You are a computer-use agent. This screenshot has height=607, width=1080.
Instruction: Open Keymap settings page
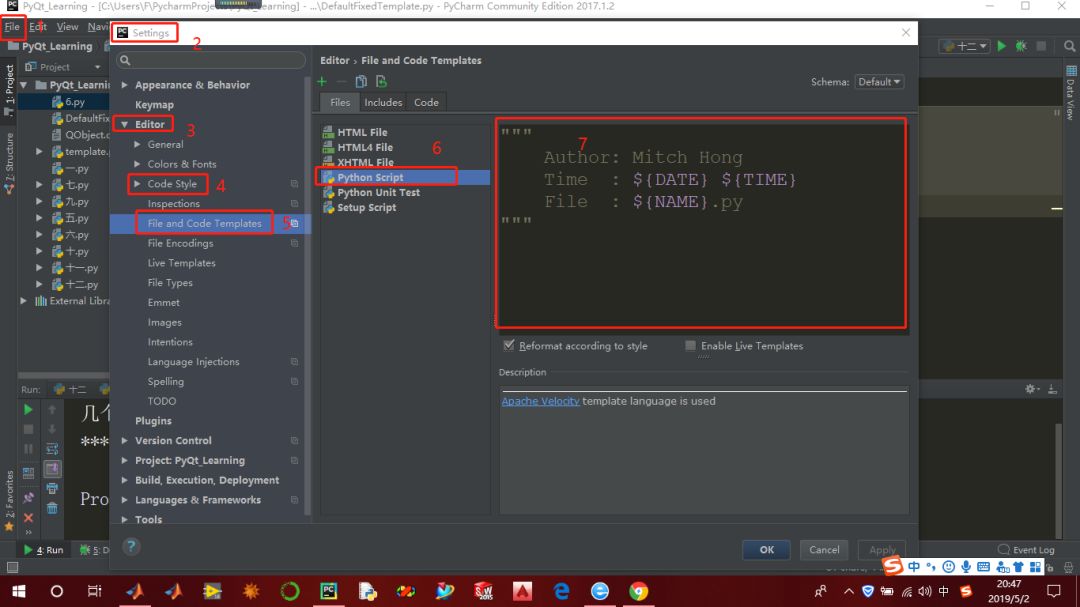coord(154,105)
